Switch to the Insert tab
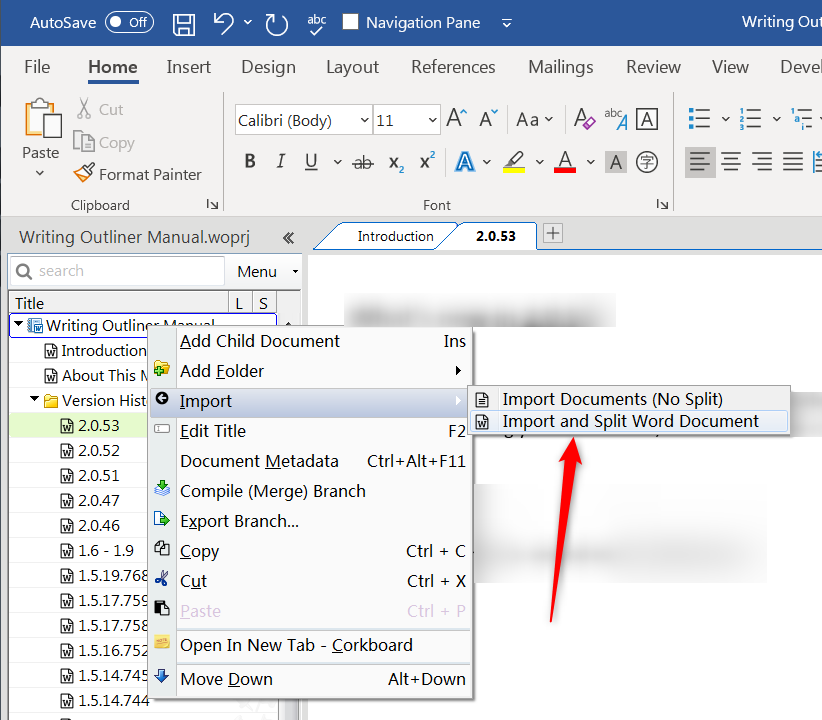The width and height of the screenshot is (822, 720). (x=189, y=67)
